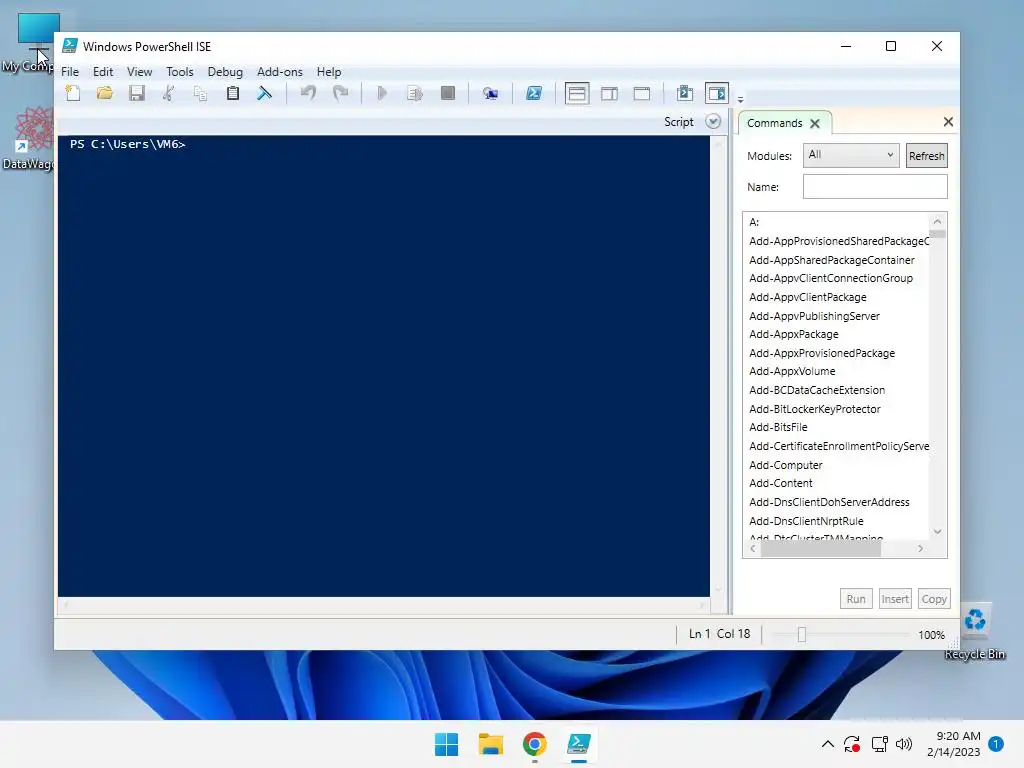Open a script with the folder icon
The image size is (1024, 768).
click(104, 93)
